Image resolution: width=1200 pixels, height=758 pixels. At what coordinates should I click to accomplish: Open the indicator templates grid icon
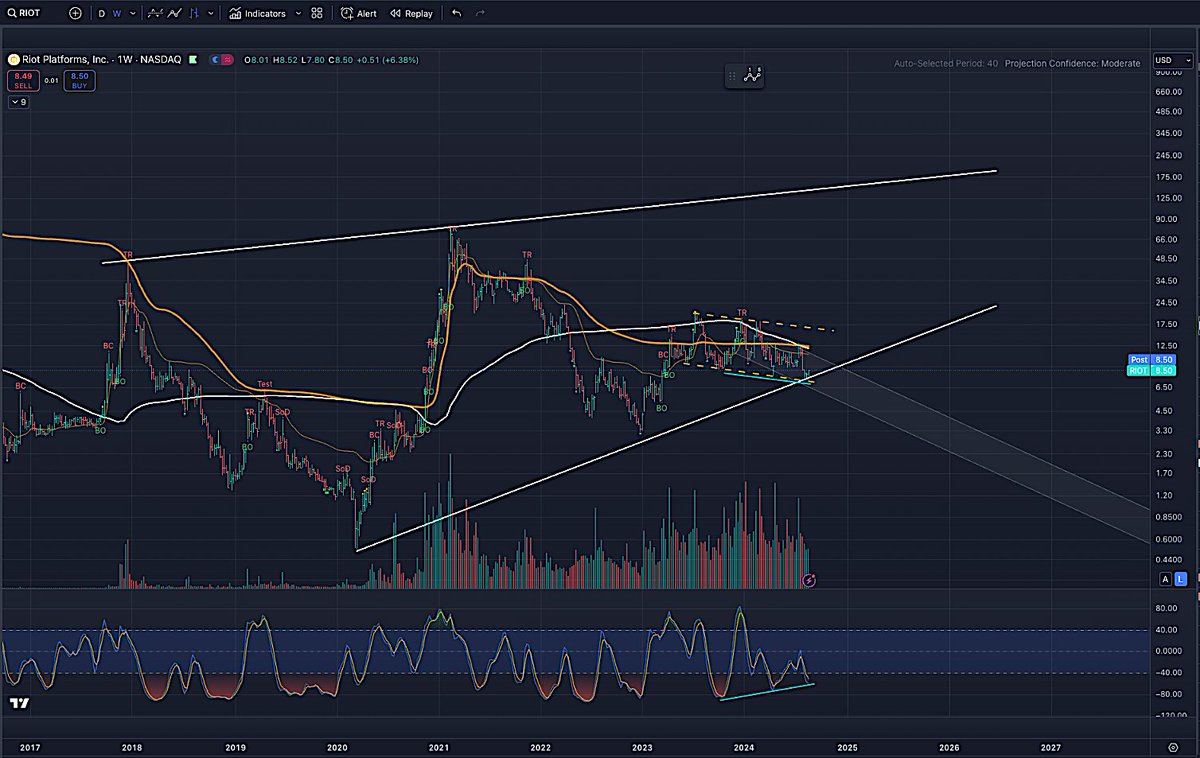pos(317,14)
